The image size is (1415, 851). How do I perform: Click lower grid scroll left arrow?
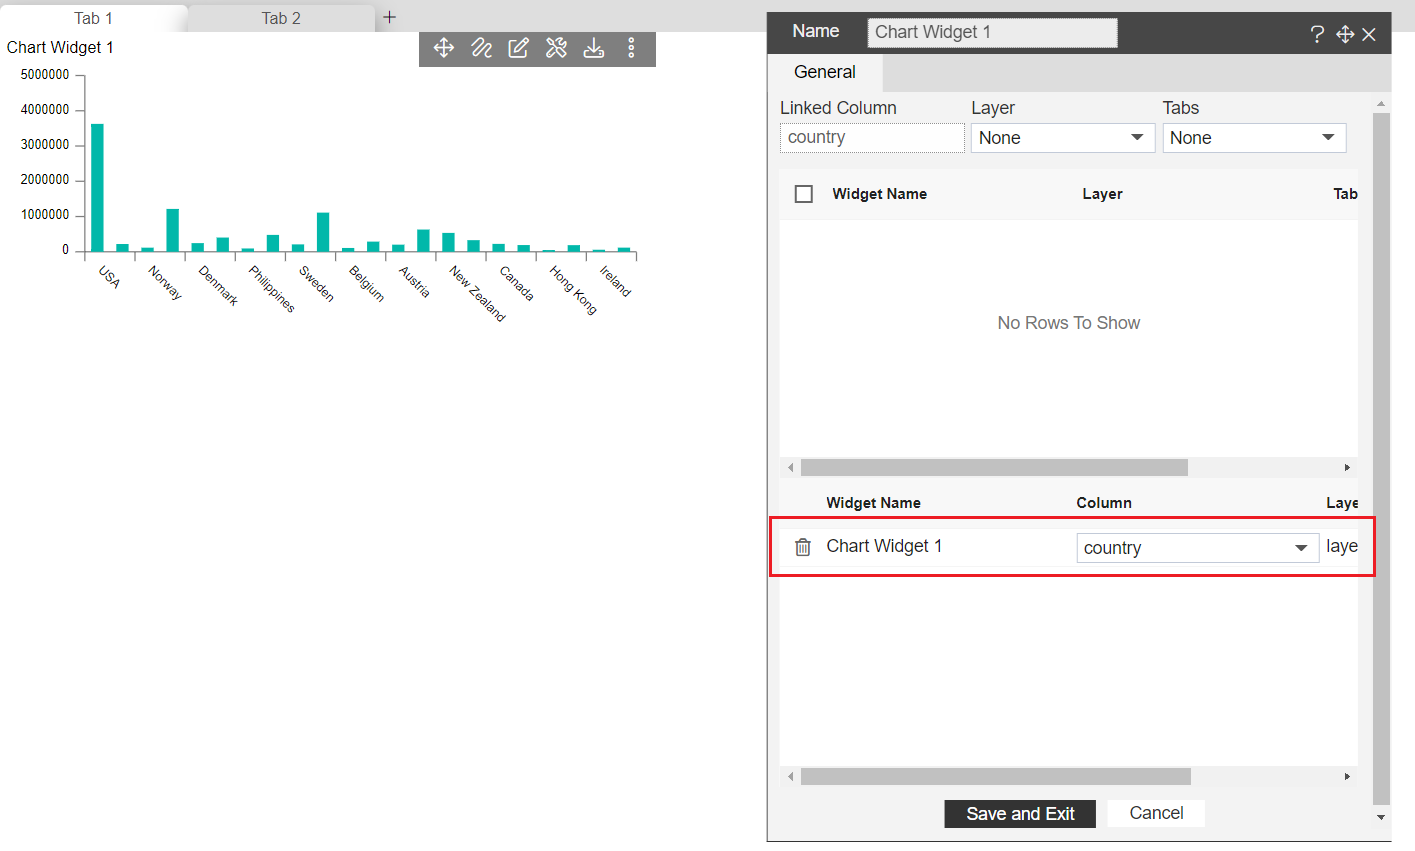(791, 777)
